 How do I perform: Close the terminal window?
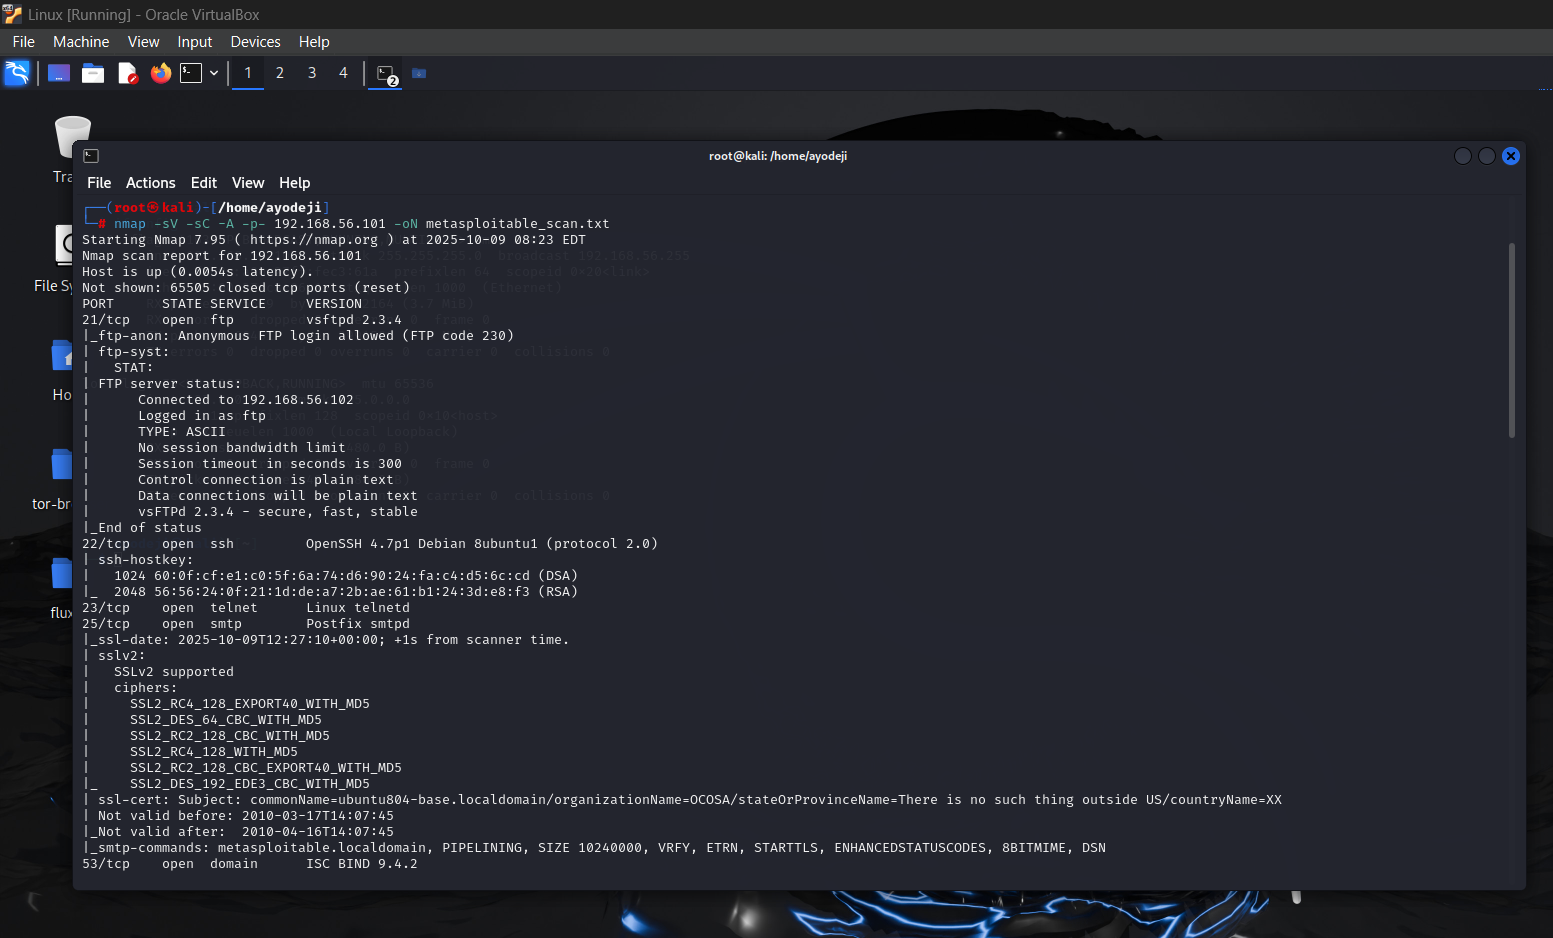click(1511, 156)
